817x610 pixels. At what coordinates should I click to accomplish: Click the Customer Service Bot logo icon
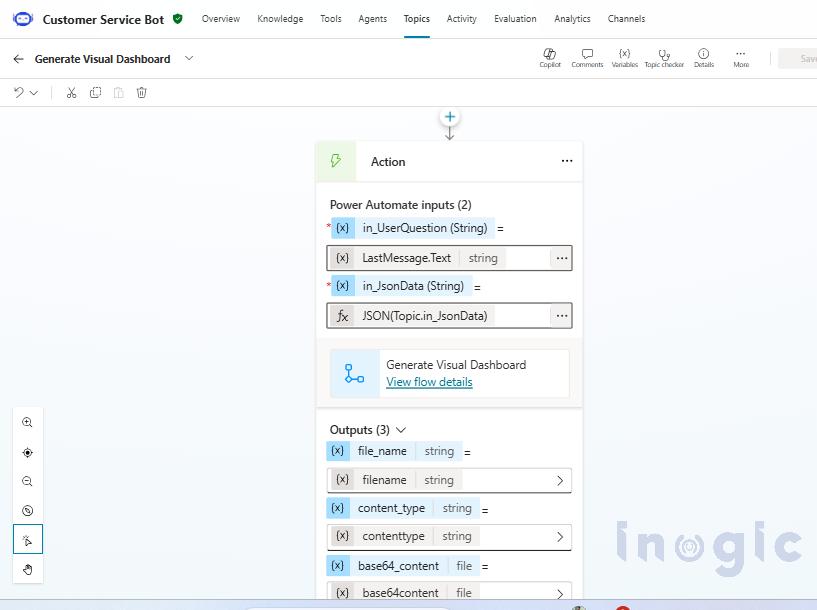click(23, 19)
